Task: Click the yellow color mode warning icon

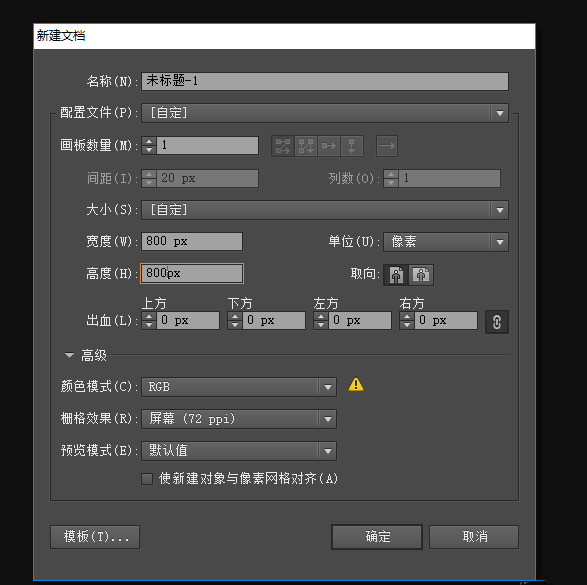Action: coord(356,384)
